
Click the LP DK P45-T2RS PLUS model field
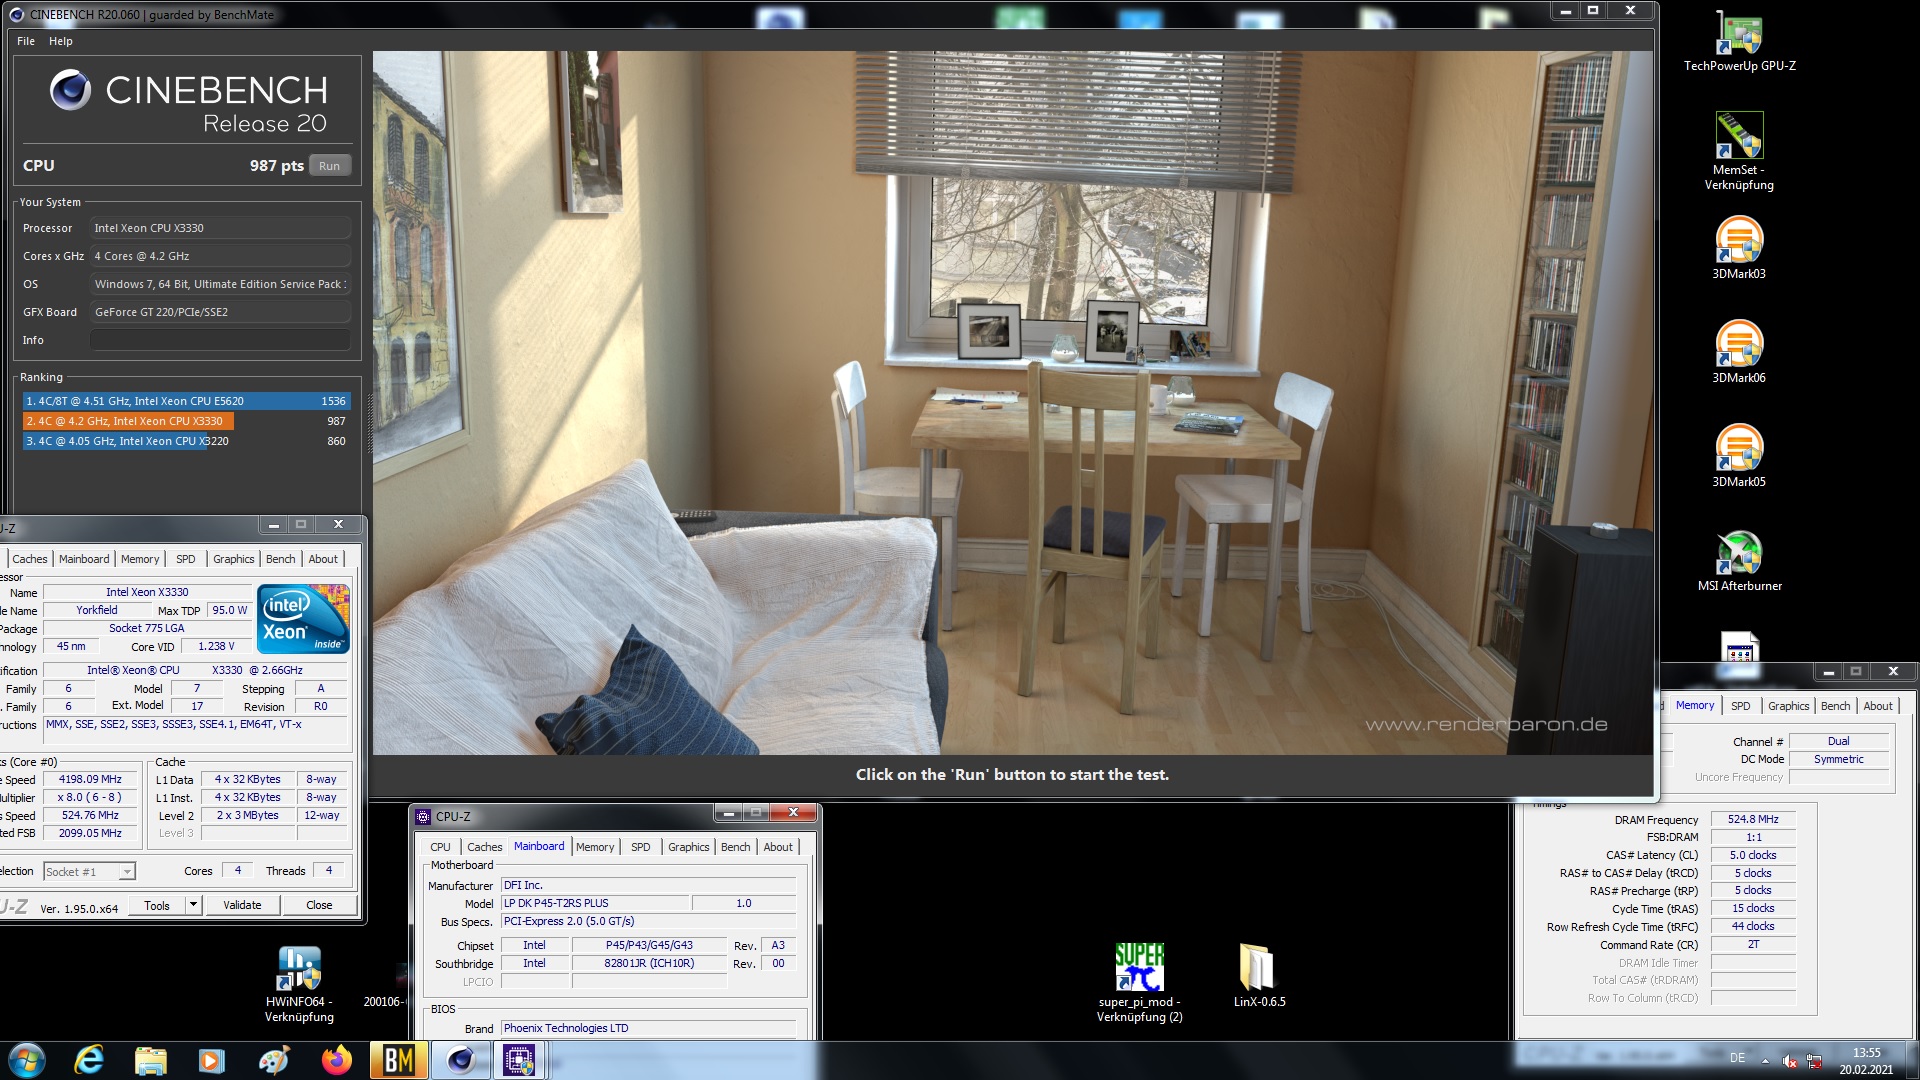point(595,903)
